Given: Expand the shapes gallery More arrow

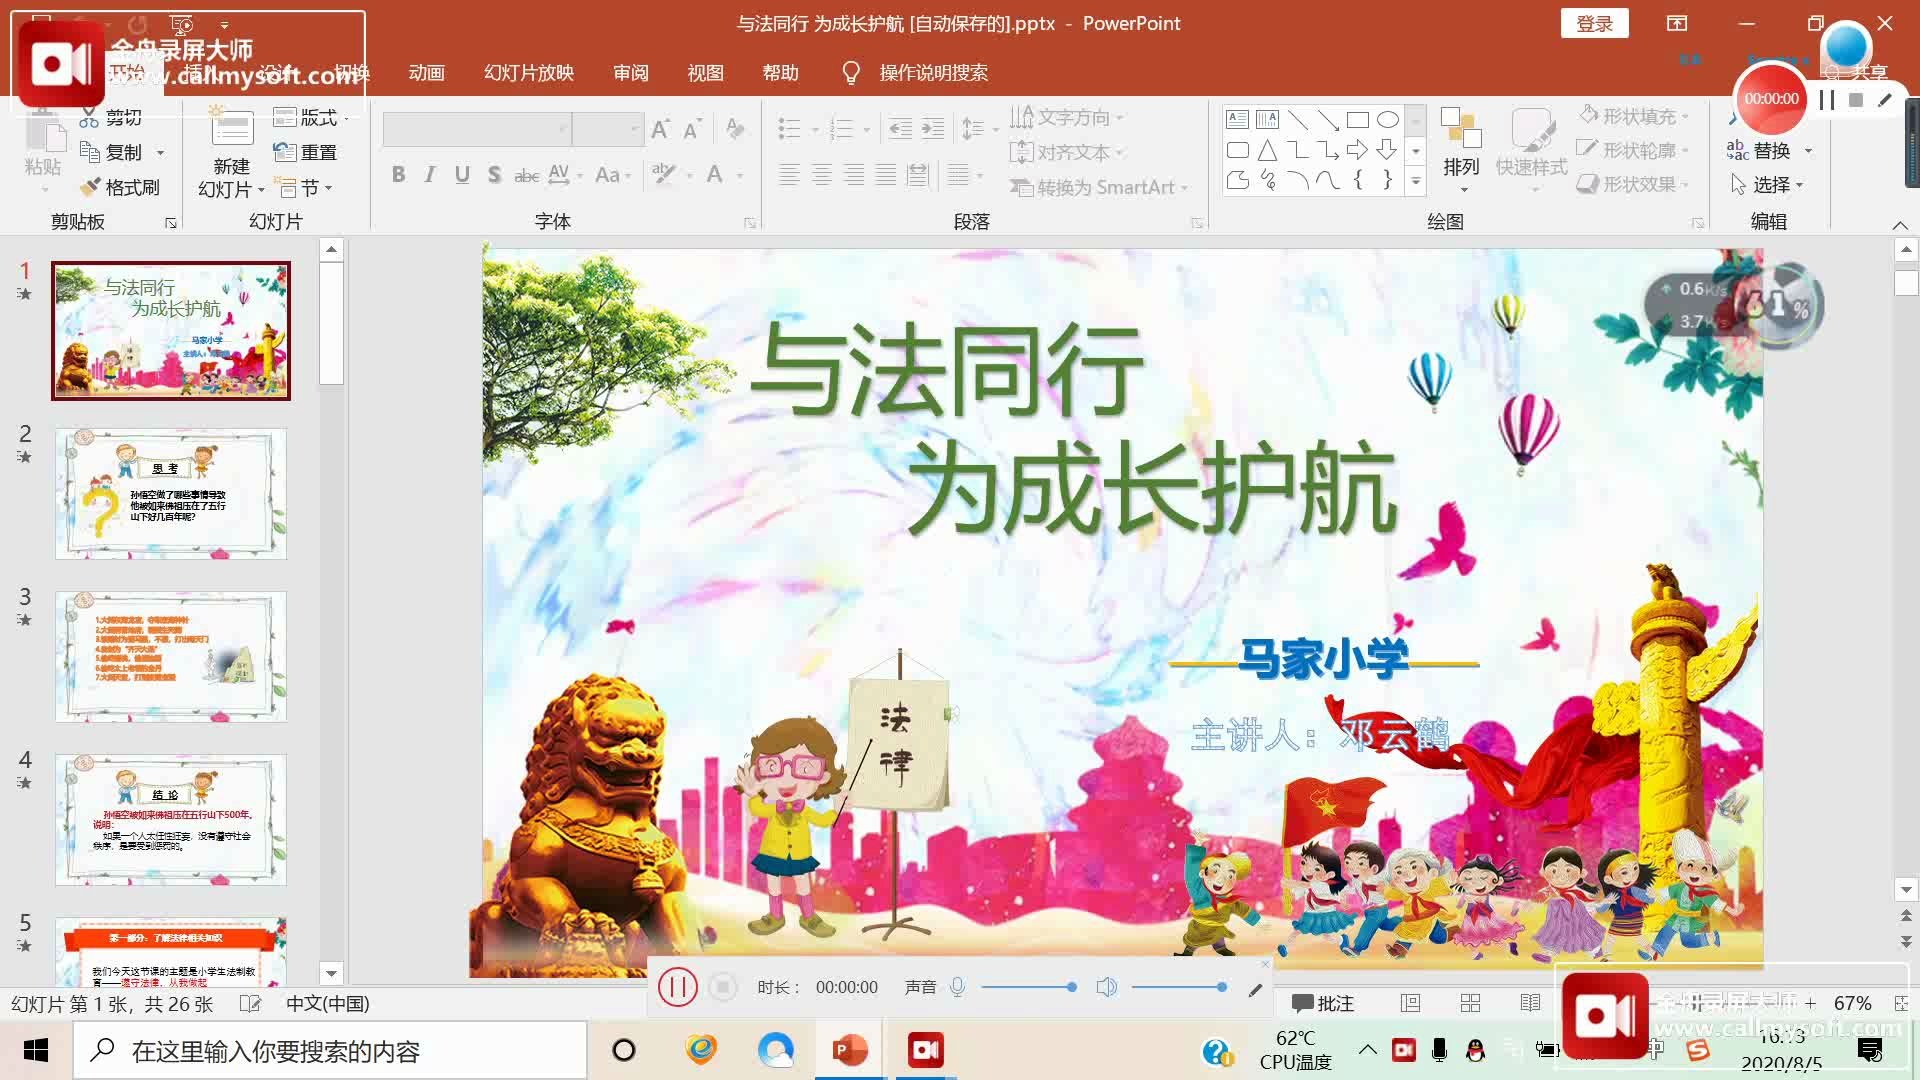Looking at the screenshot, I should pos(1416,182).
